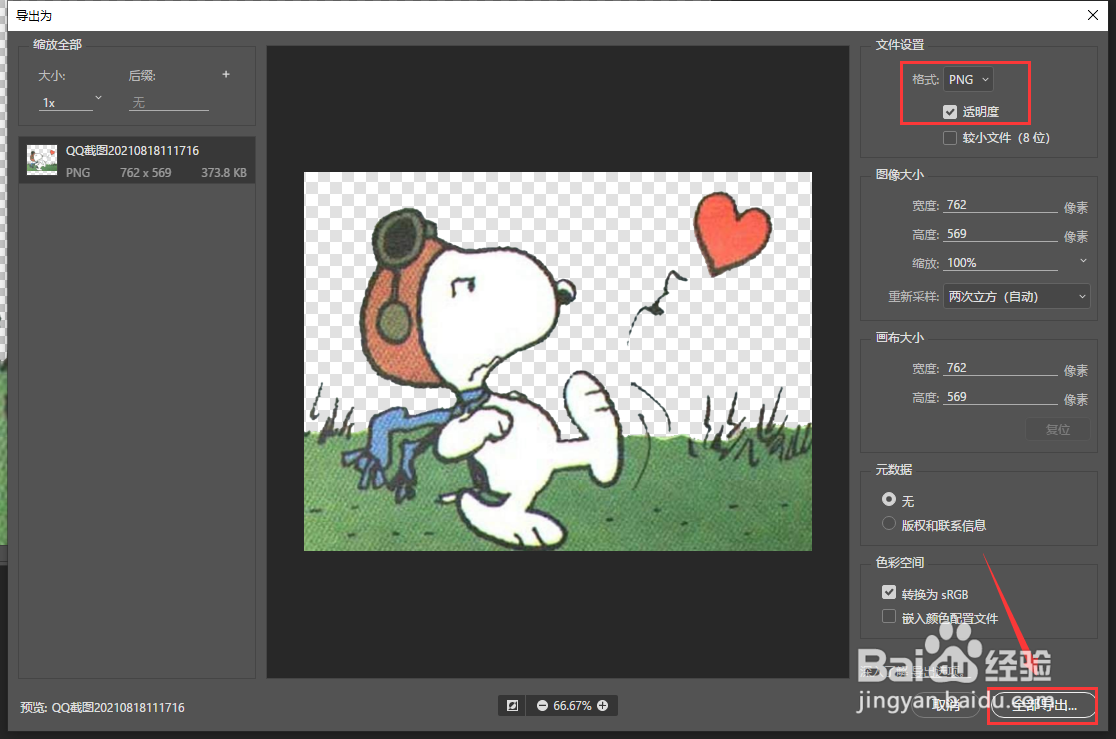Edit the canvas height field

tap(1001, 397)
